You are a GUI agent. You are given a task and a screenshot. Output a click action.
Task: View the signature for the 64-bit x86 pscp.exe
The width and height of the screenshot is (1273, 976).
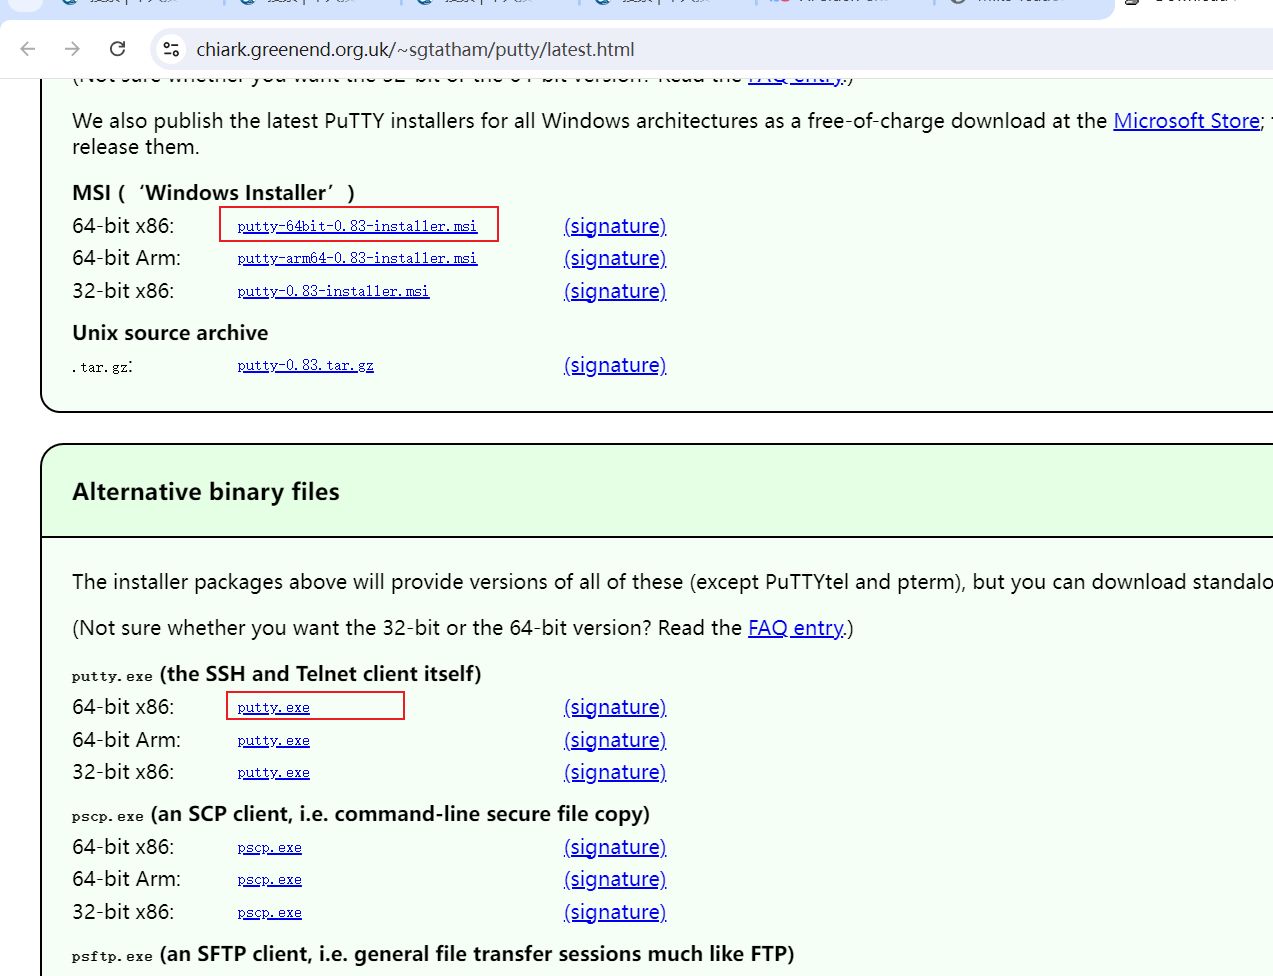614,847
